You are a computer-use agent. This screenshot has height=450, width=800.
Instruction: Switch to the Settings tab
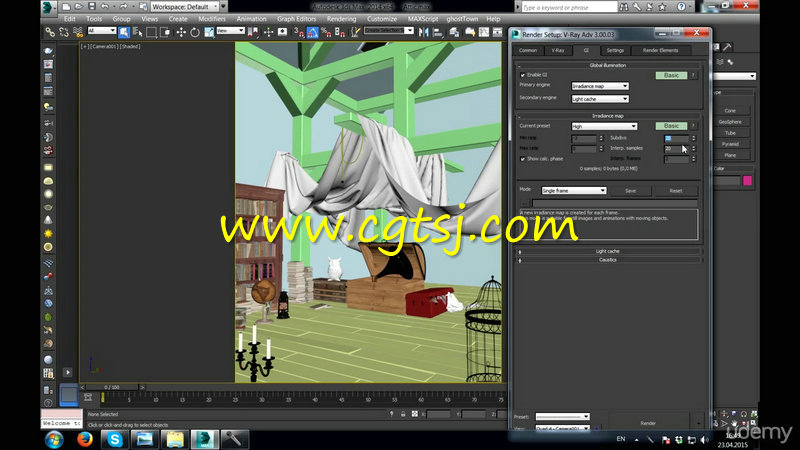pos(615,51)
